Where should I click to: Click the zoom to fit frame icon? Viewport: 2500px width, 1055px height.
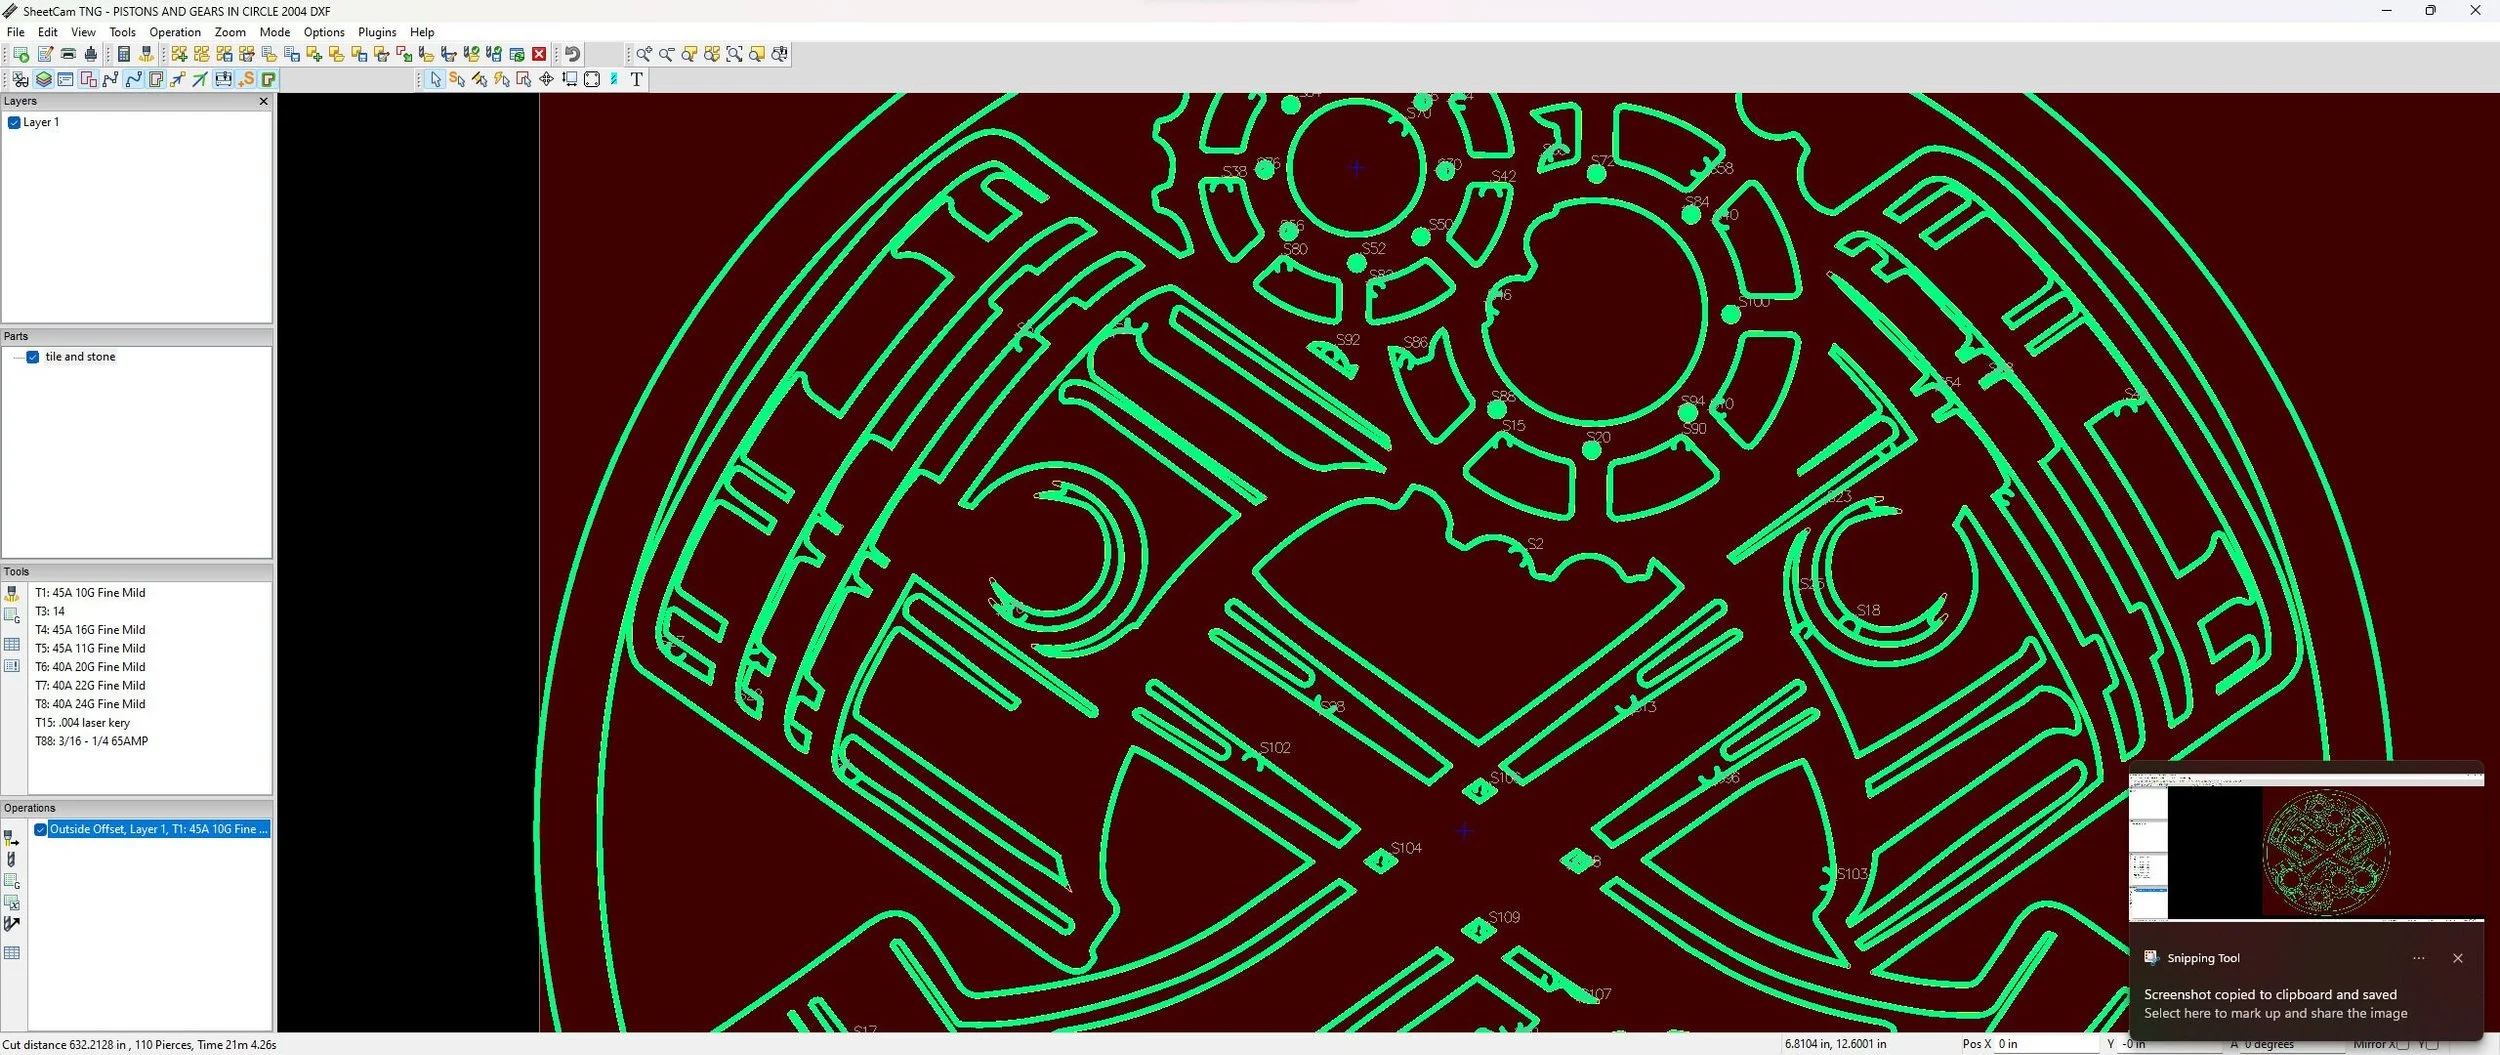(734, 54)
